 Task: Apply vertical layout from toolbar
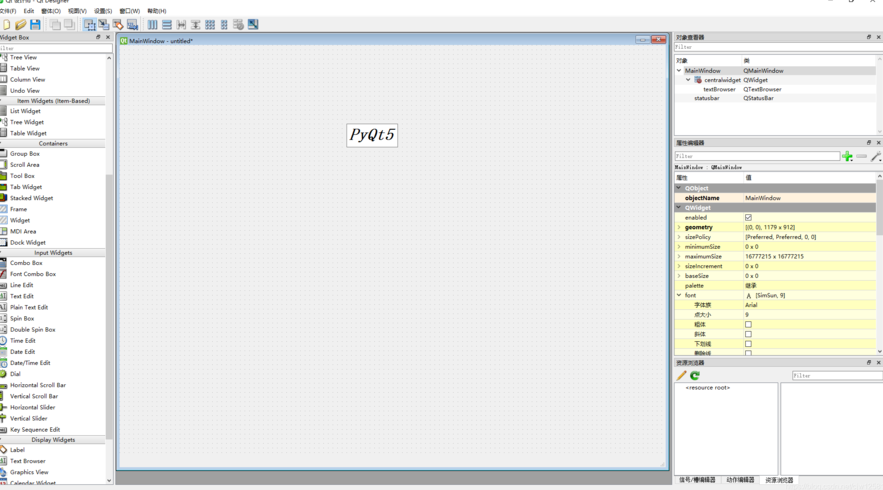[167, 24]
